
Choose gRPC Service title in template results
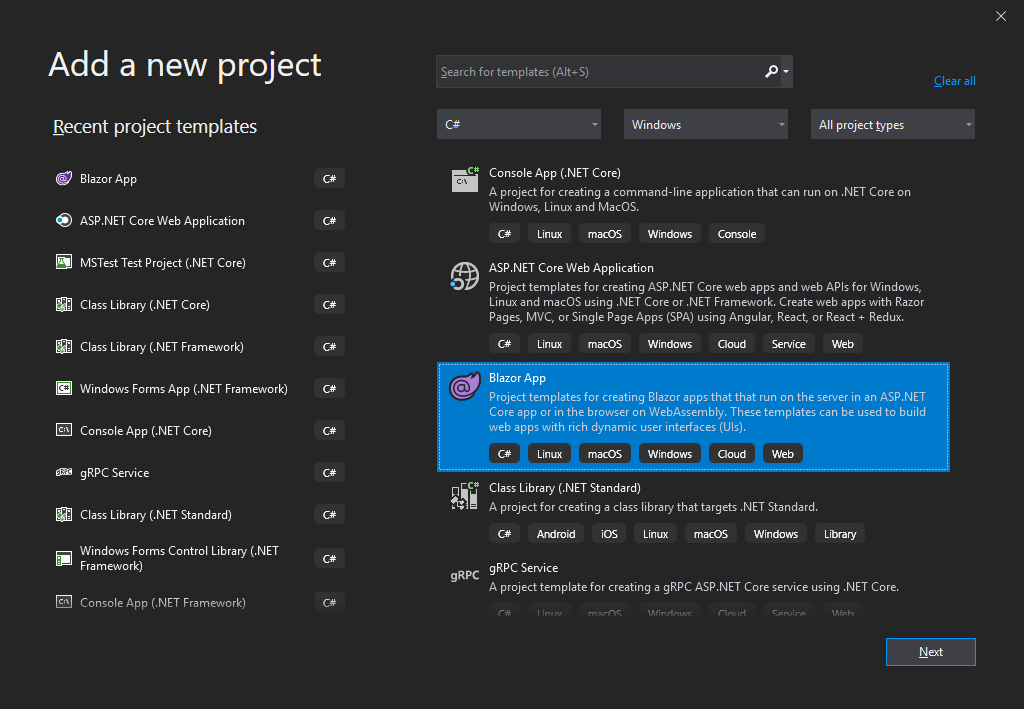524,568
